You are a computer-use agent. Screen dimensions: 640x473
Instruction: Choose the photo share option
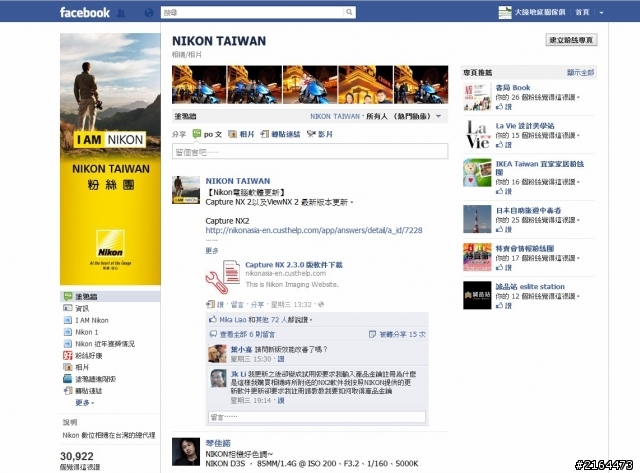[x=241, y=134]
